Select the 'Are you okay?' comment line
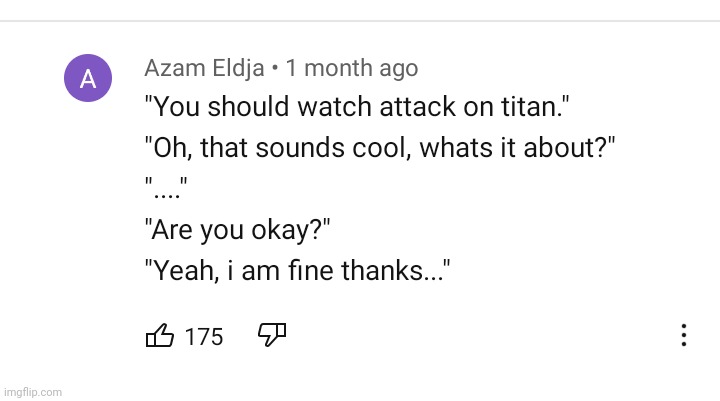Viewport: 720px width, 401px height. tap(237, 229)
